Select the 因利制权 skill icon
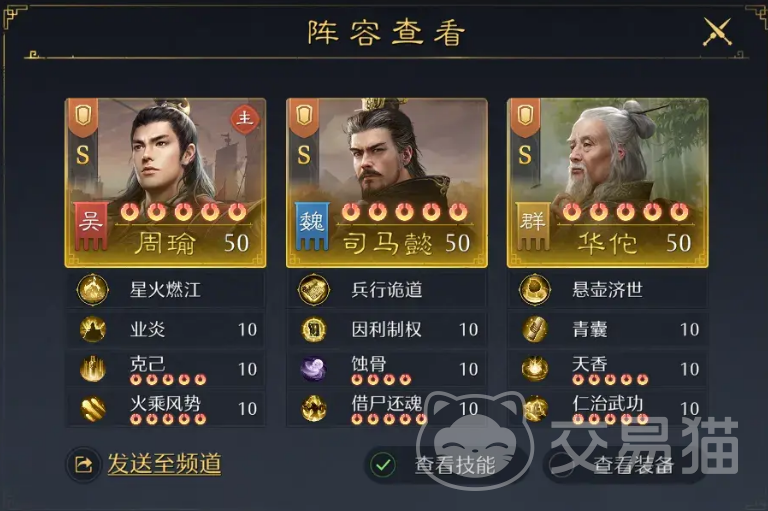Viewport: 768px width, 511px height. [313, 329]
